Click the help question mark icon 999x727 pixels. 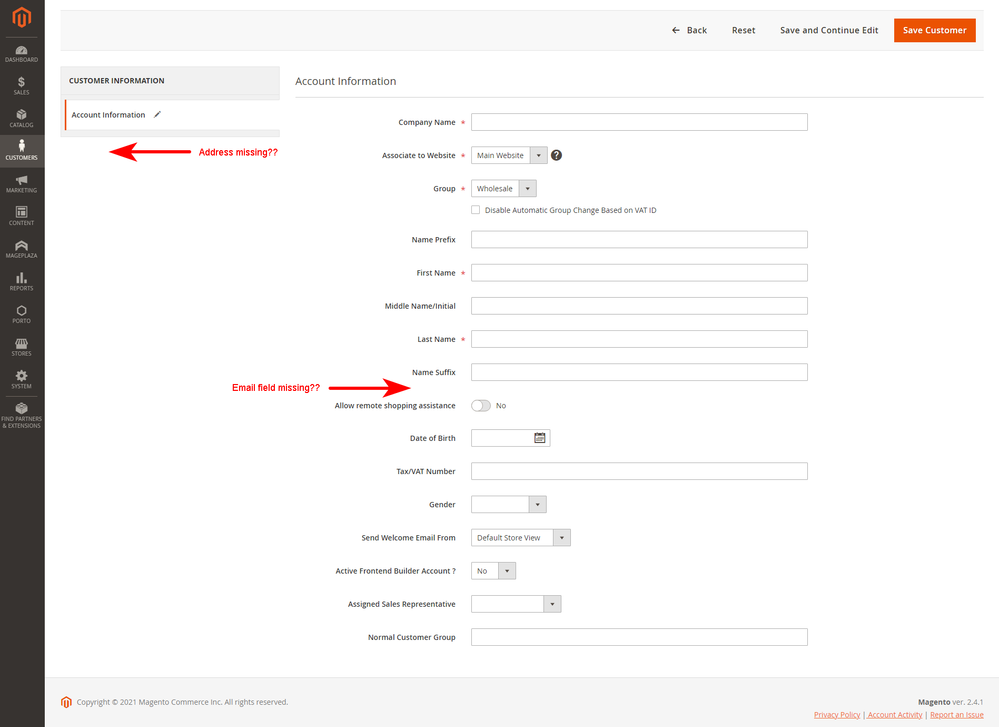(x=556, y=155)
